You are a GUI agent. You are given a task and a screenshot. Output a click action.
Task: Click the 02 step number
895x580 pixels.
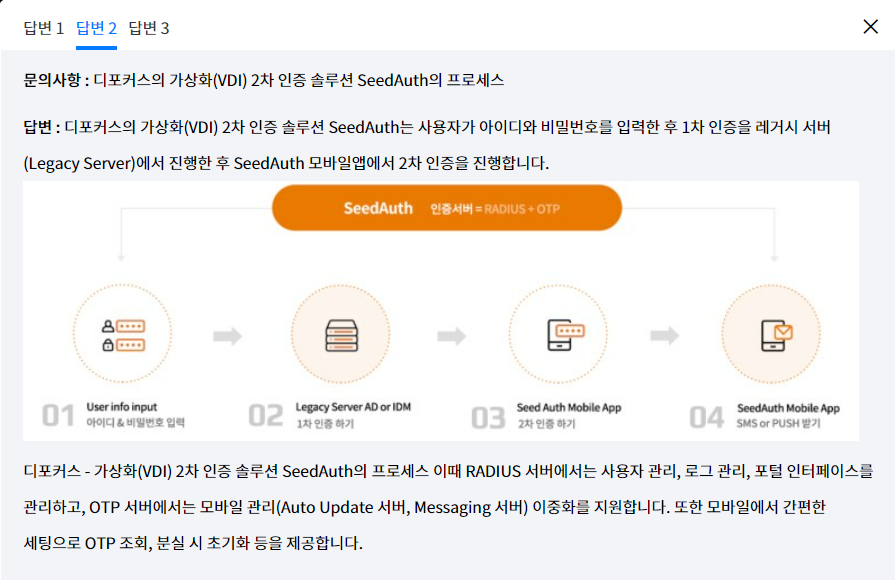[x=266, y=416]
